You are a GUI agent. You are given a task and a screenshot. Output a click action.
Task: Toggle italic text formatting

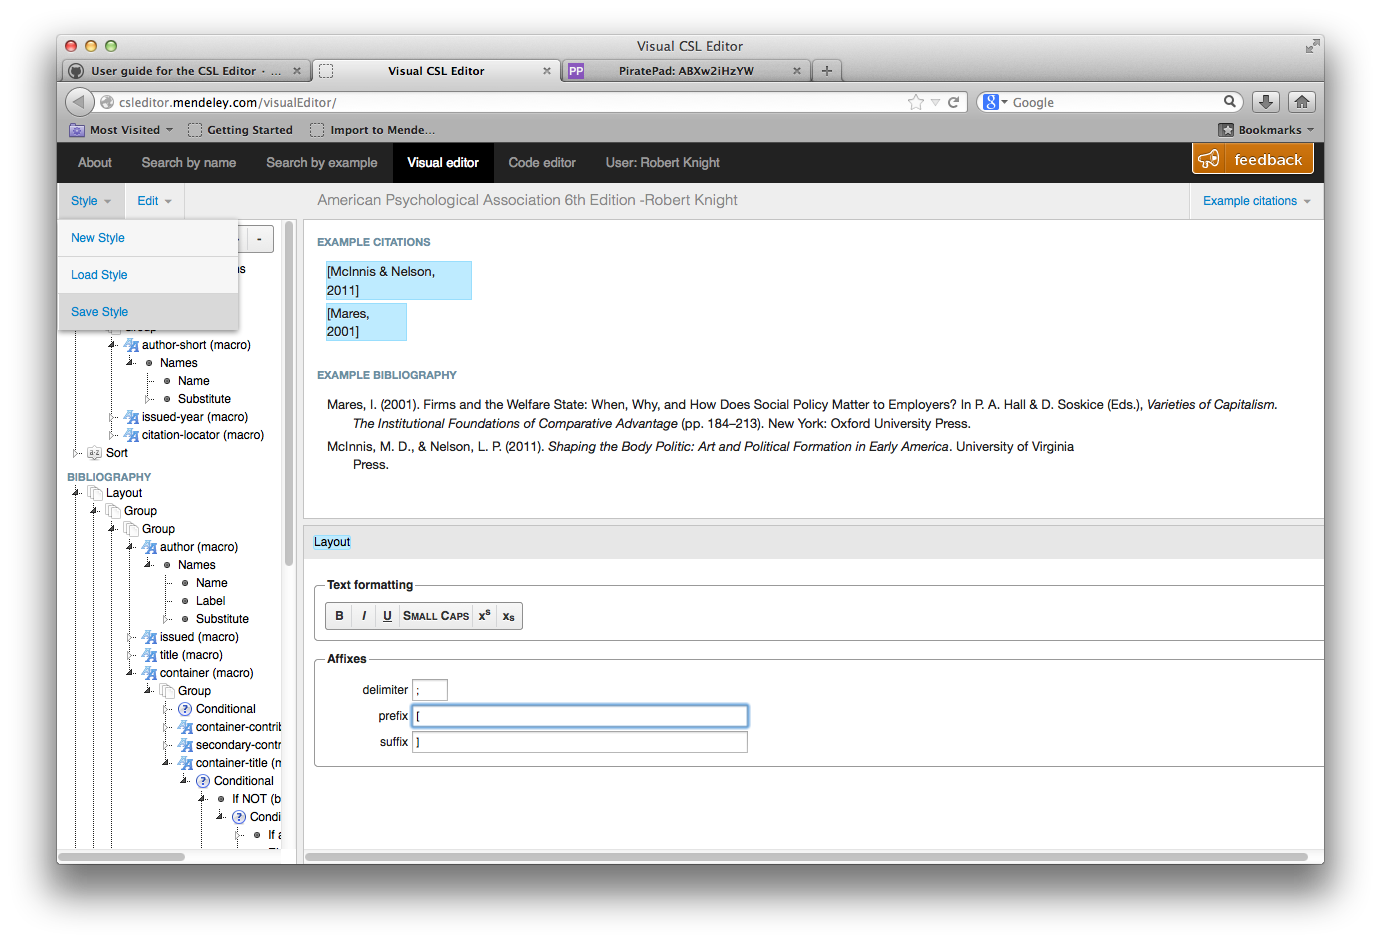point(364,616)
